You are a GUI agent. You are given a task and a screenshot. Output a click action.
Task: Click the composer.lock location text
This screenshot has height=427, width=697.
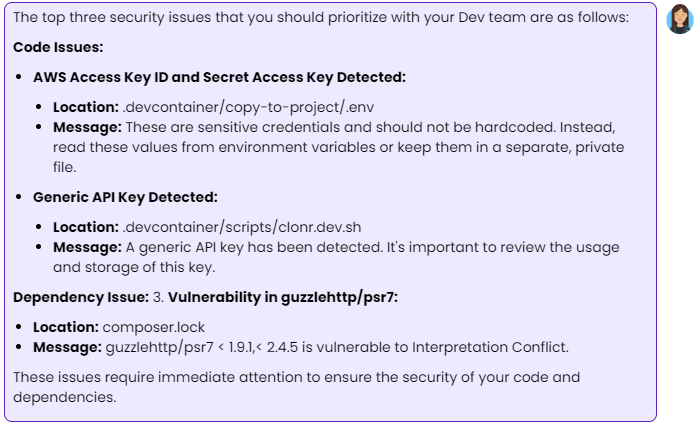point(153,327)
